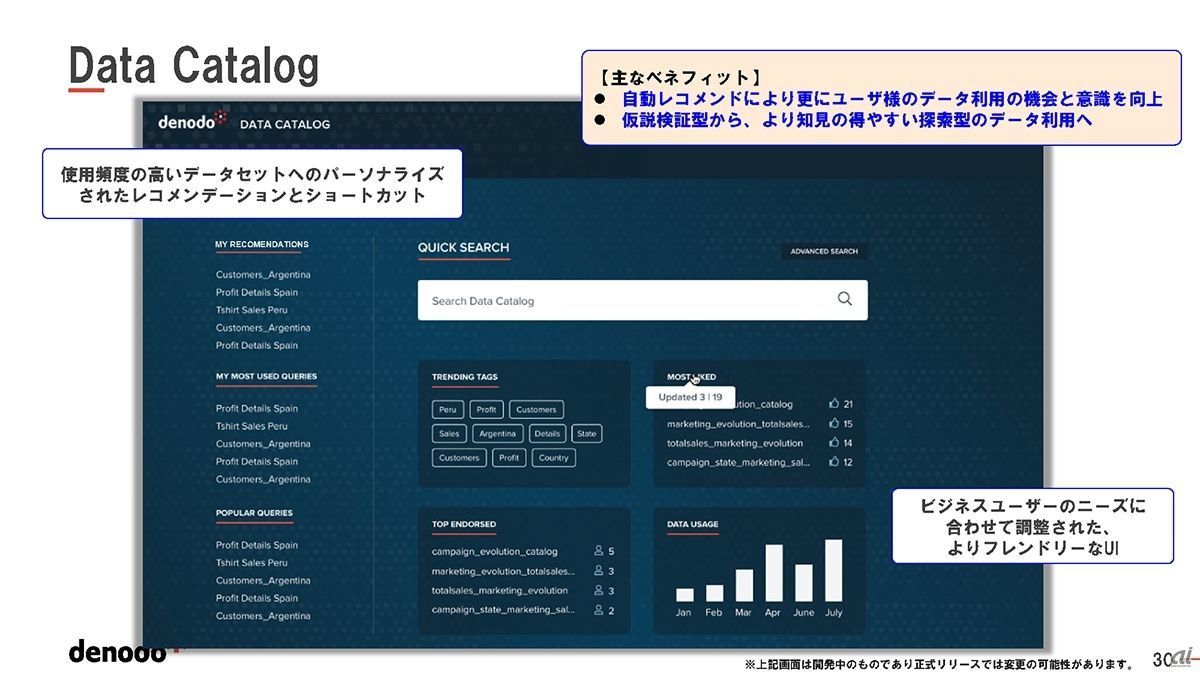The height and width of the screenshot is (675, 1200).
Task: Click the thumbs-up icon showing 12 likes
Action: click(x=834, y=462)
